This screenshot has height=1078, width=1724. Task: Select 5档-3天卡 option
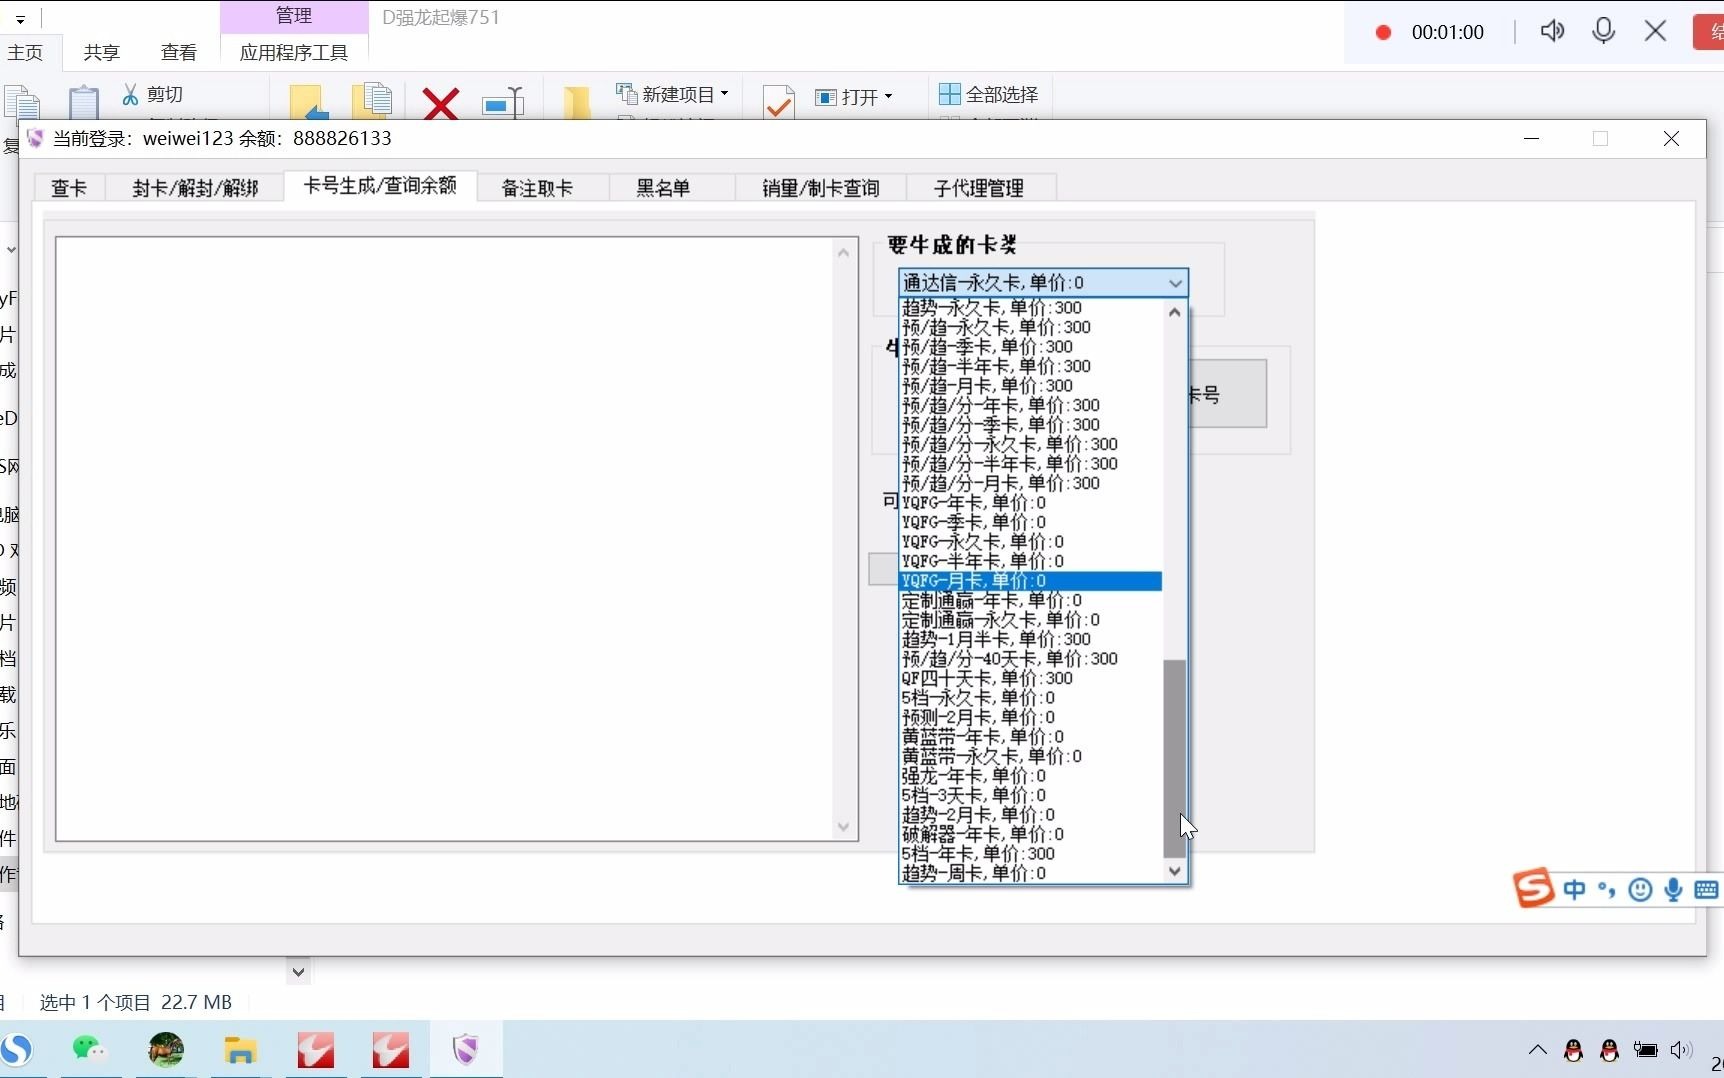[x=1030, y=795]
